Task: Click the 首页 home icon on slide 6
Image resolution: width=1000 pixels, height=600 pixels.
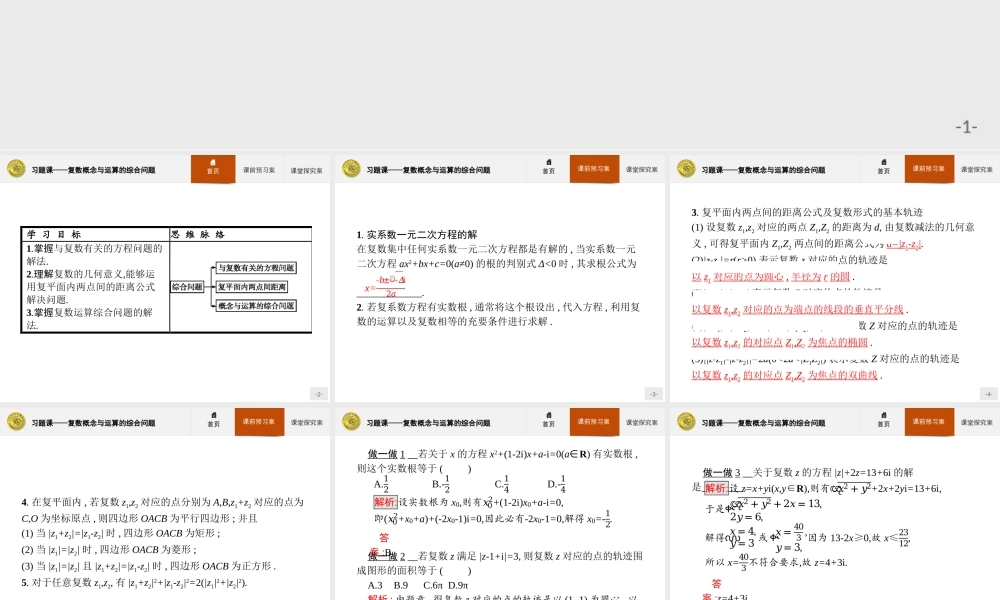Action: click(548, 422)
